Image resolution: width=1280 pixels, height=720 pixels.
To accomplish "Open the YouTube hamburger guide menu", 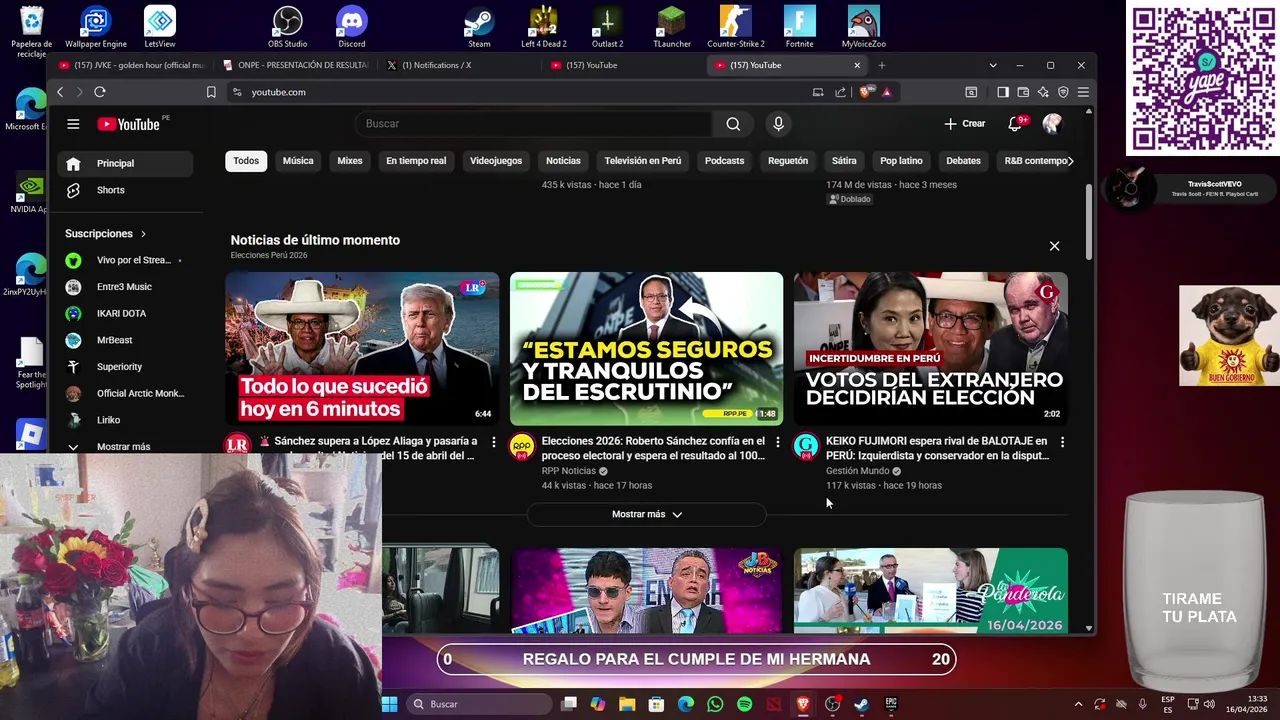I will (x=73, y=124).
